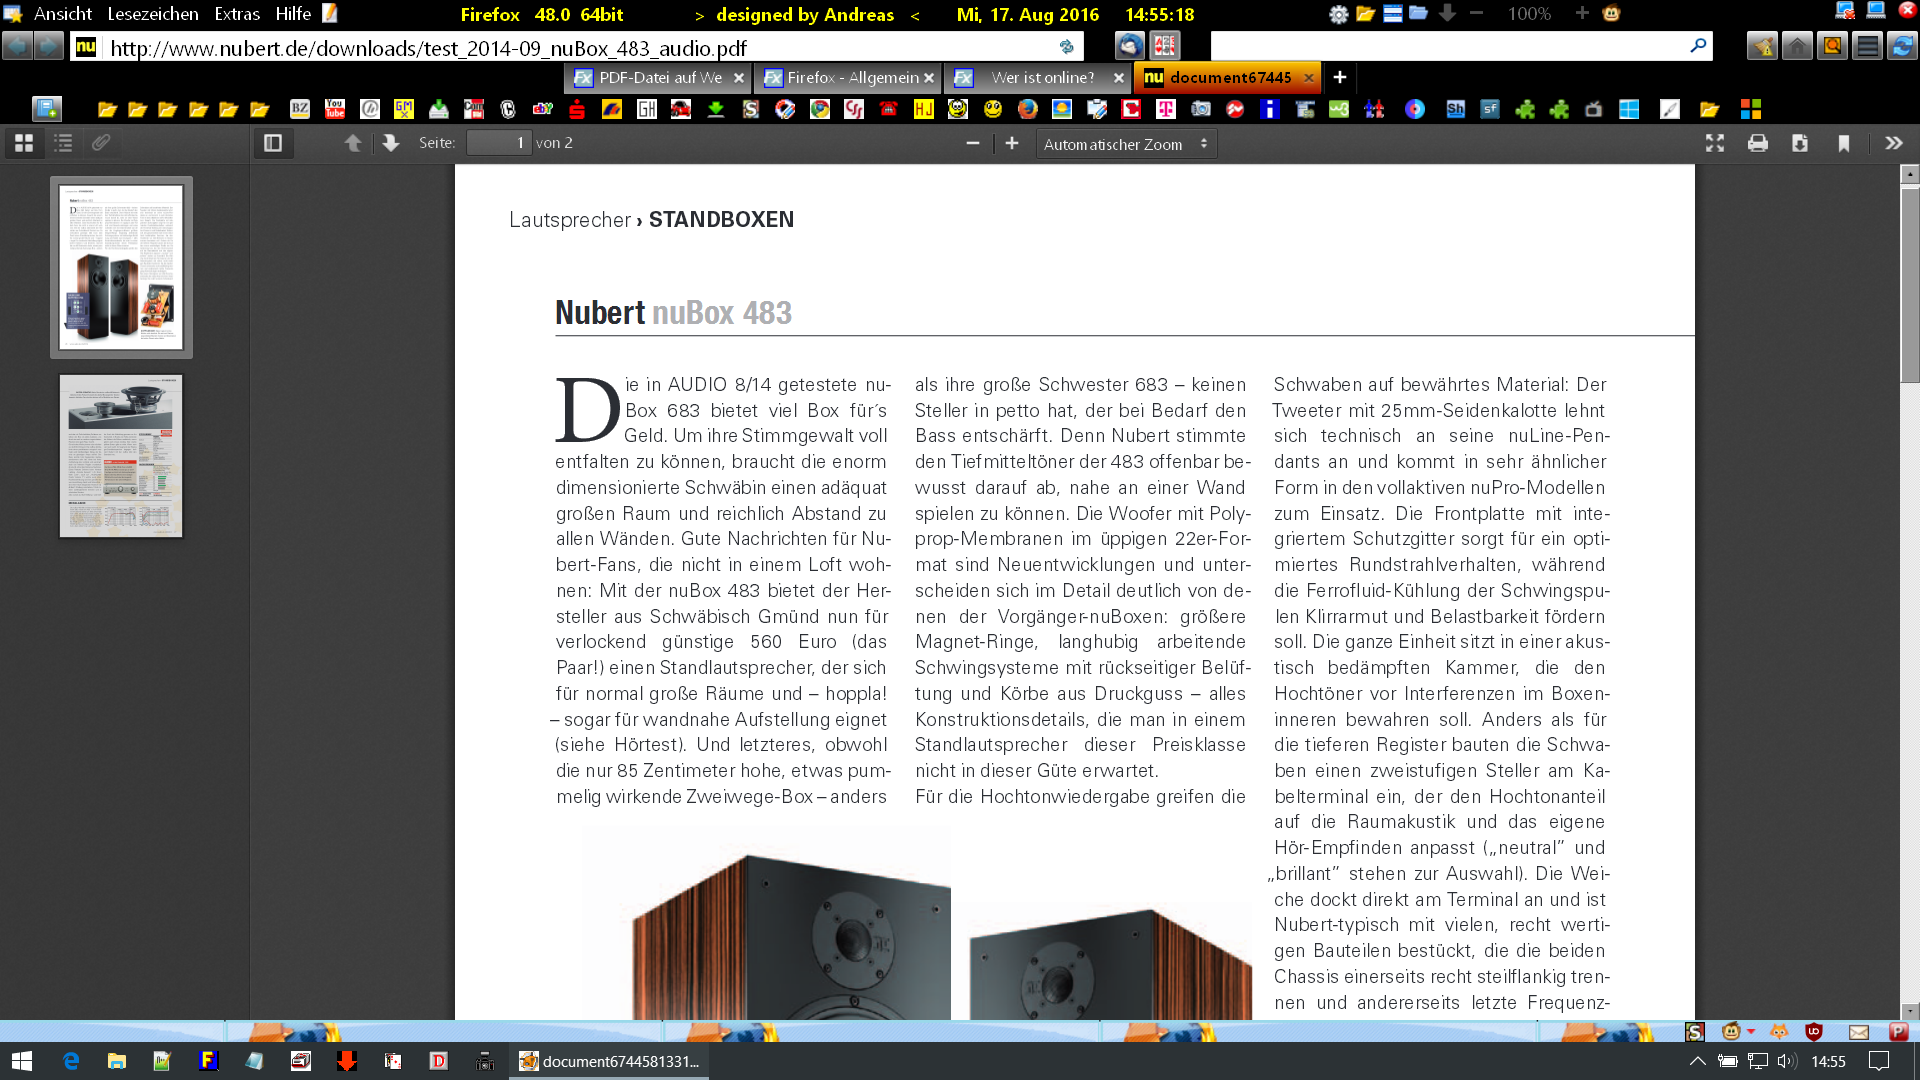Go to the next page arrow

click(391, 143)
